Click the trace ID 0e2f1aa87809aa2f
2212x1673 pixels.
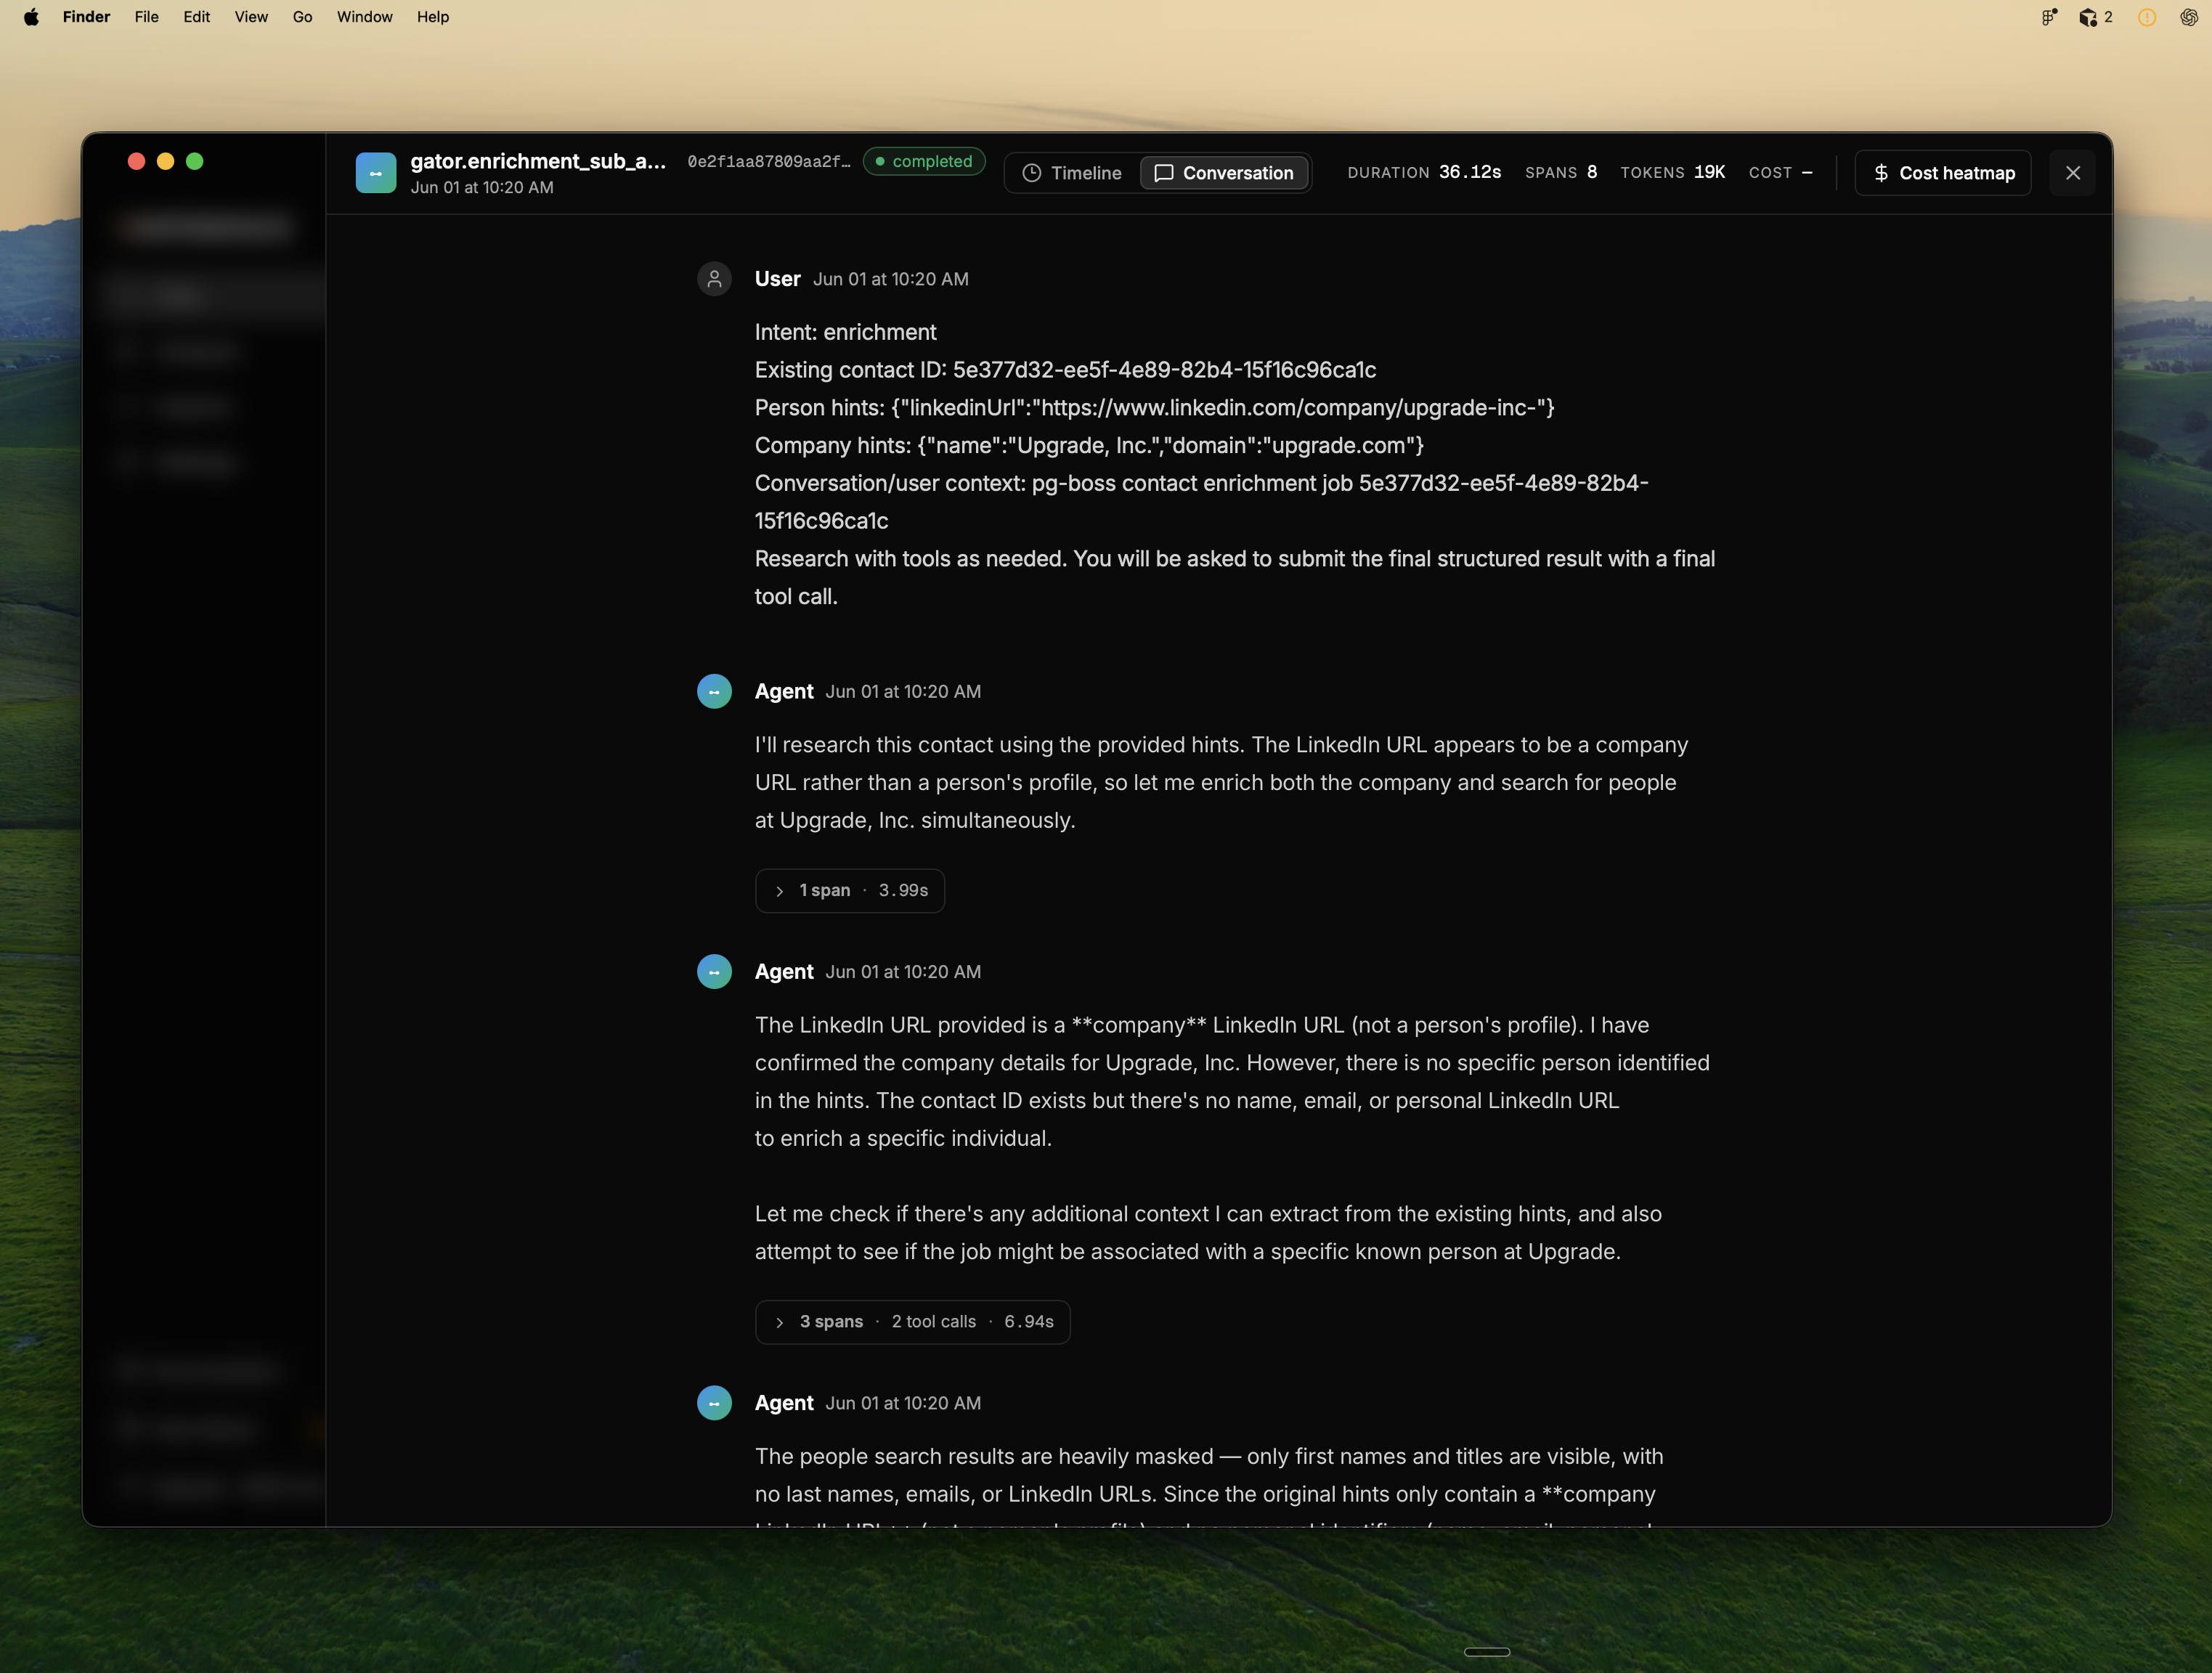pyautogui.click(x=769, y=161)
